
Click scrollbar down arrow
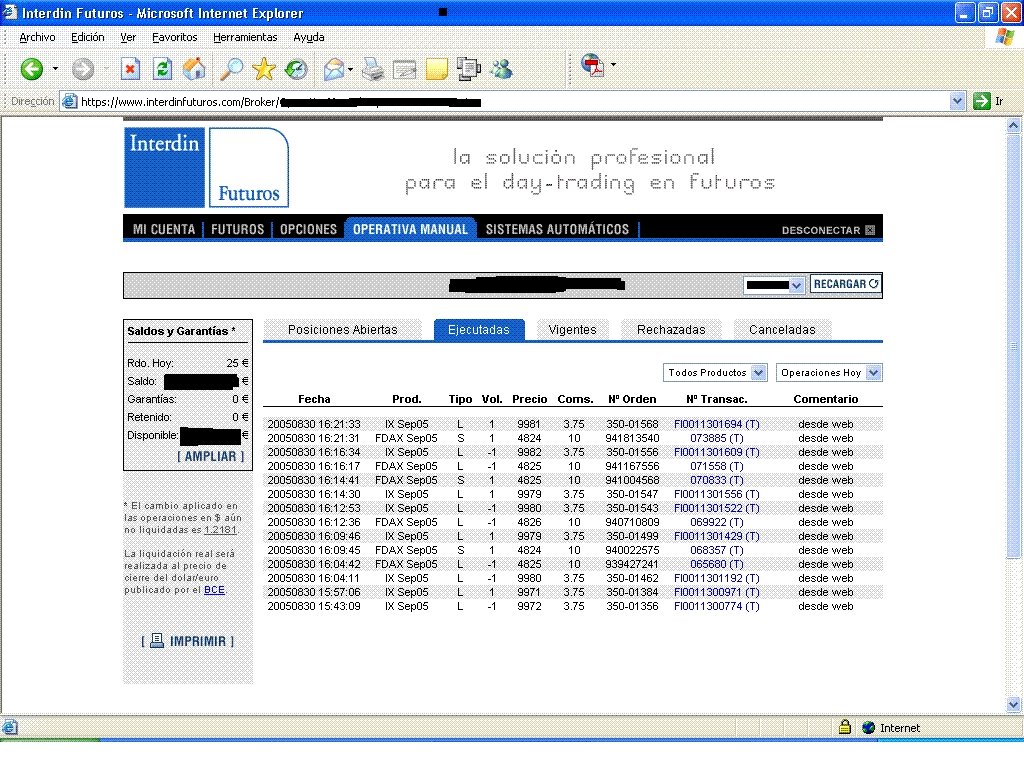click(1013, 705)
